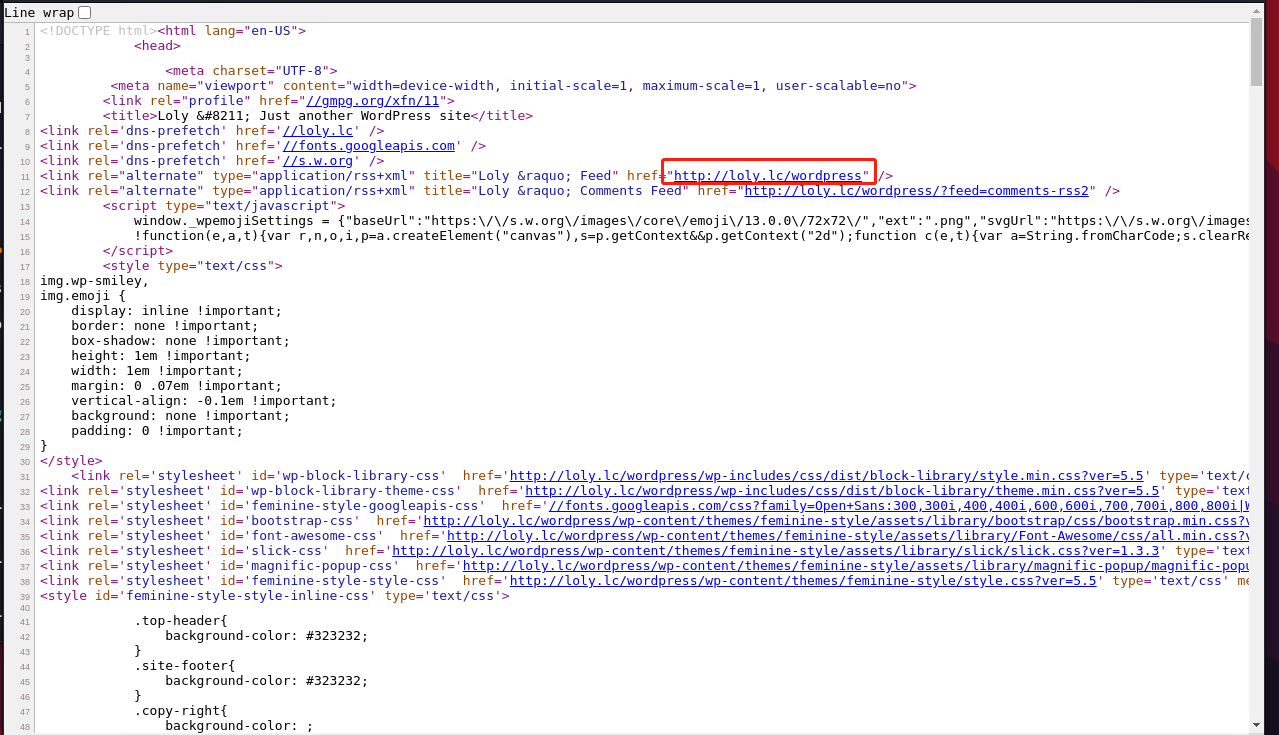Follow the //loly.lc dns-prefetch link
1279x735 pixels.
pos(319,131)
